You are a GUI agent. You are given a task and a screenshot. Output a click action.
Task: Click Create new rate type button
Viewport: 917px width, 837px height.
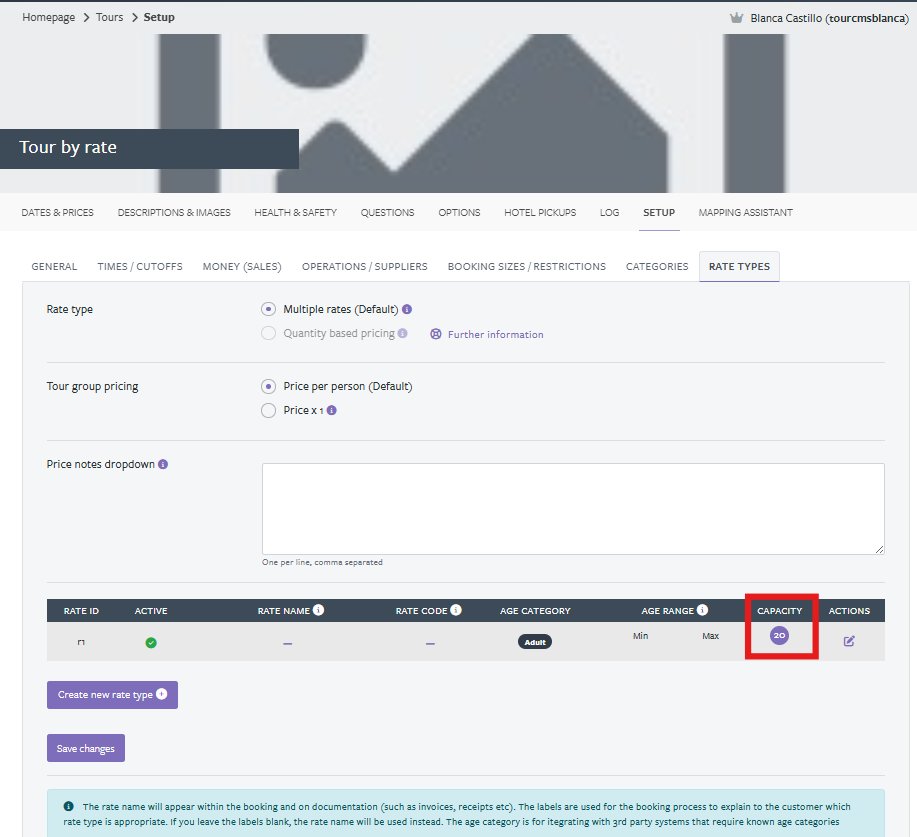click(112, 694)
